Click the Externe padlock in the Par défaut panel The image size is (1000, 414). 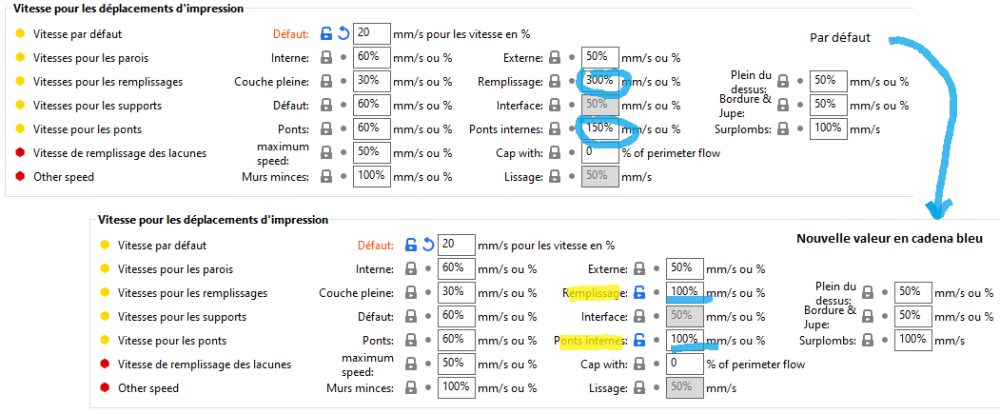(x=551, y=57)
